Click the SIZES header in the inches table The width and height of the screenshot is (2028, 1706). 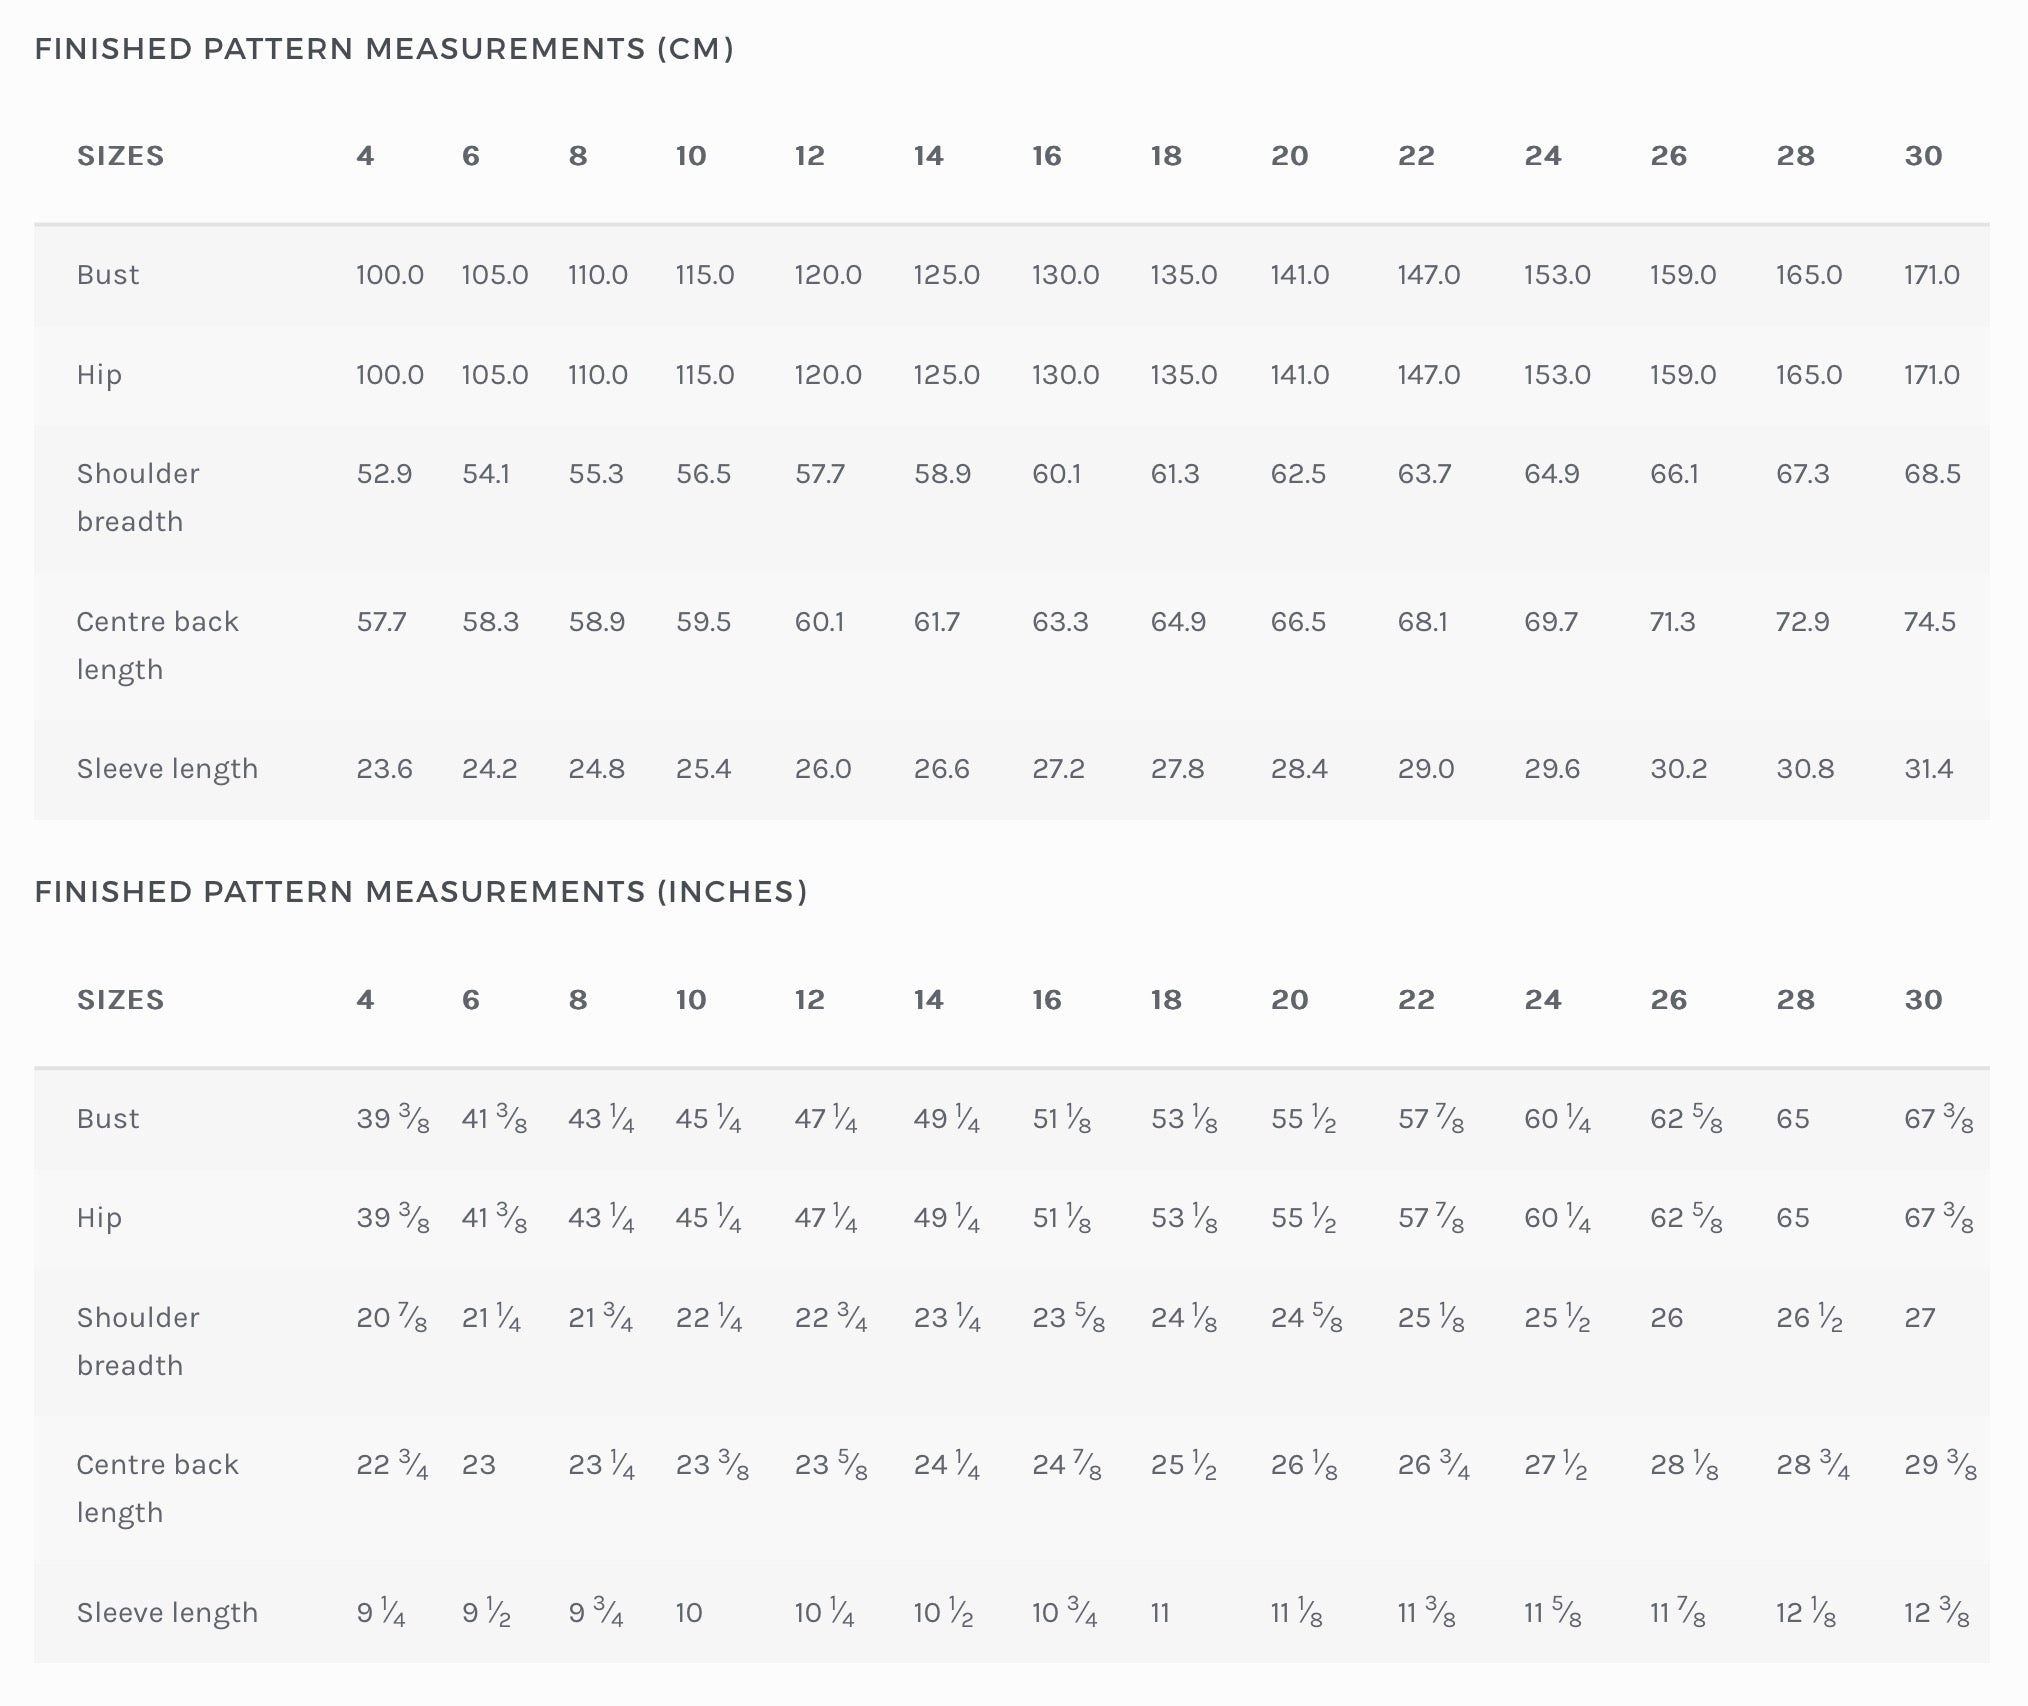(x=120, y=1000)
